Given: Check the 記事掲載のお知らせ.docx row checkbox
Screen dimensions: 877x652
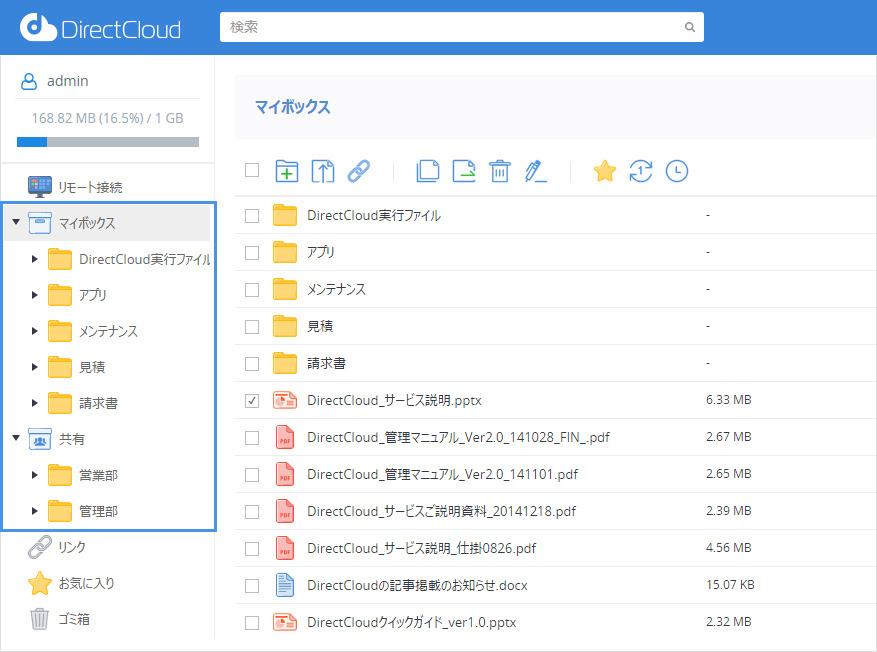Looking at the screenshot, I should (252, 585).
